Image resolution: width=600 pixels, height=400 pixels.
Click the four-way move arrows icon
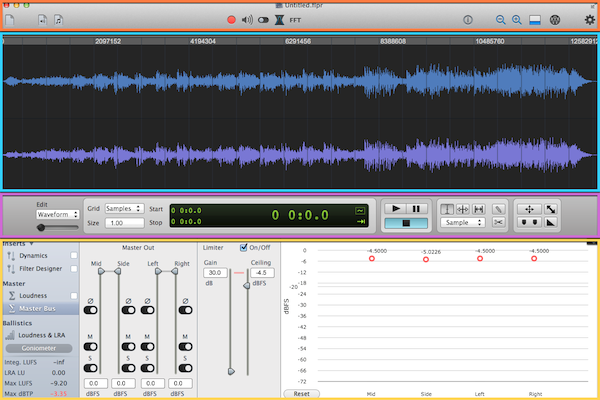click(x=529, y=209)
